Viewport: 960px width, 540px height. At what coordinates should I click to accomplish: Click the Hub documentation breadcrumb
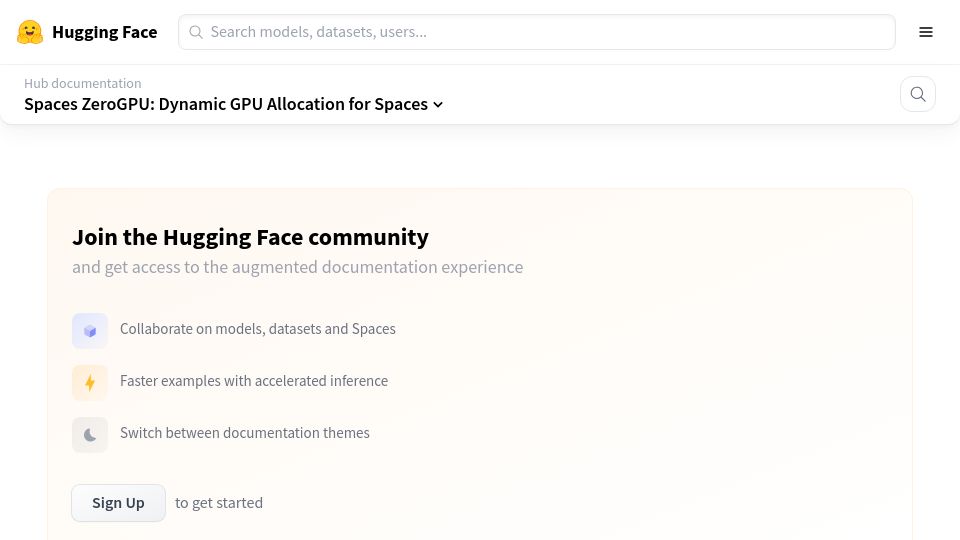point(83,83)
